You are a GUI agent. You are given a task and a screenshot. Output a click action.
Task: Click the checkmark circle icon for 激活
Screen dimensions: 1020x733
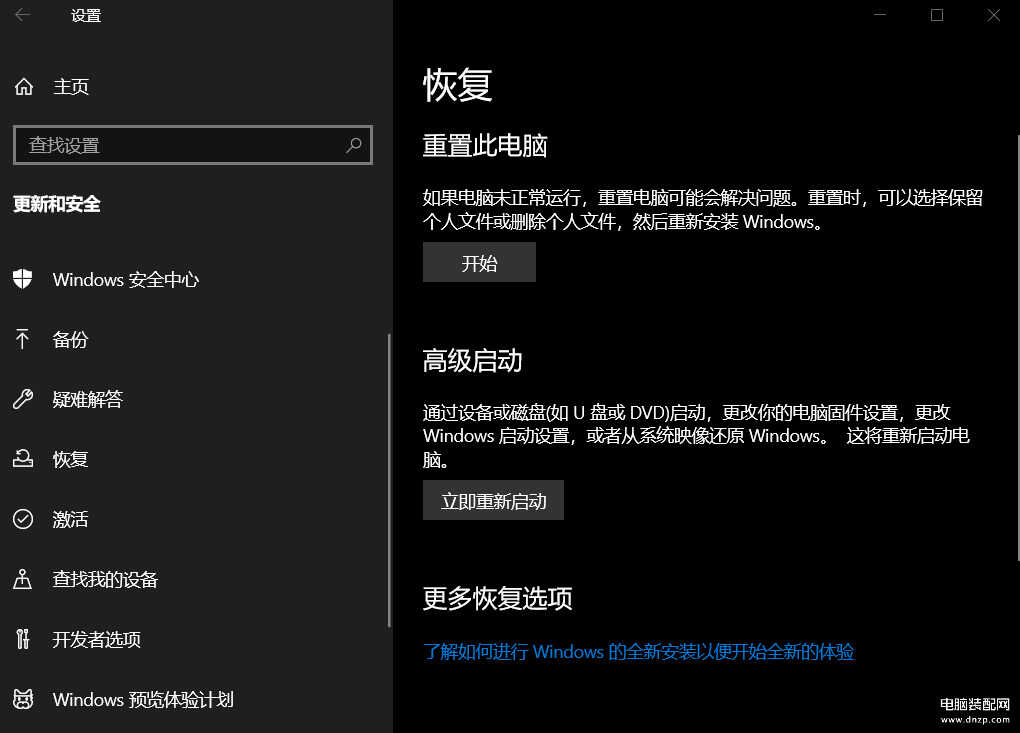coord(23,519)
